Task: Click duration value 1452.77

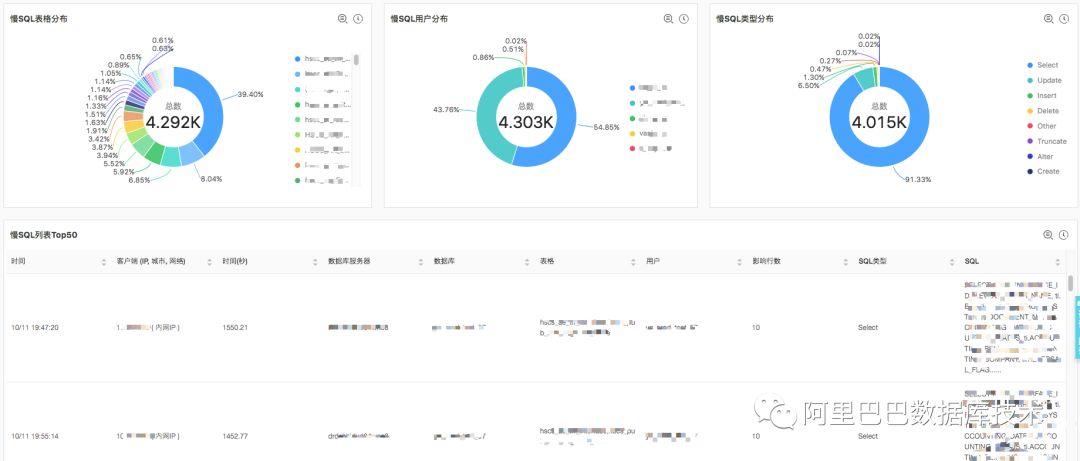Action: click(x=235, y=436)
